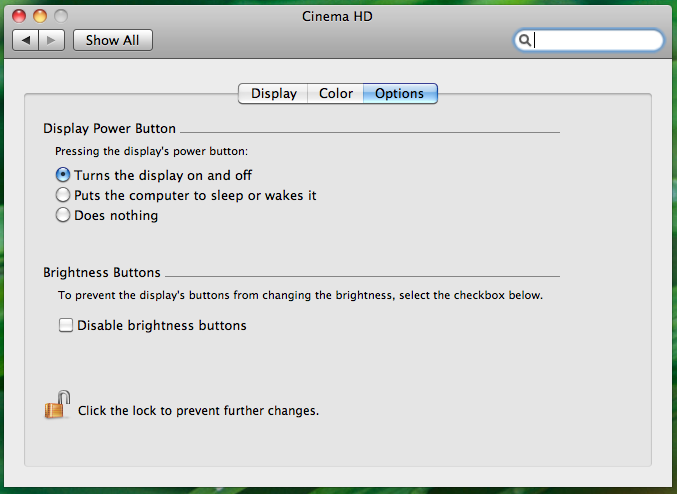The image size is (677, 494).
Task: Click the "Click the lock to prevent further changes." text
Action: tap(198, 410)
